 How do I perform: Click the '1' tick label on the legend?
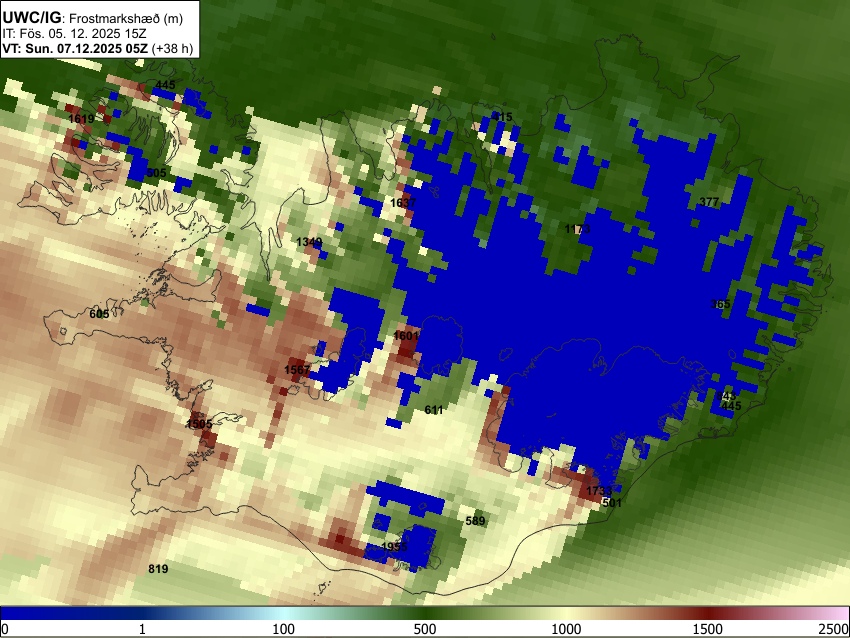pyautogui.click(x=142, y=629)
